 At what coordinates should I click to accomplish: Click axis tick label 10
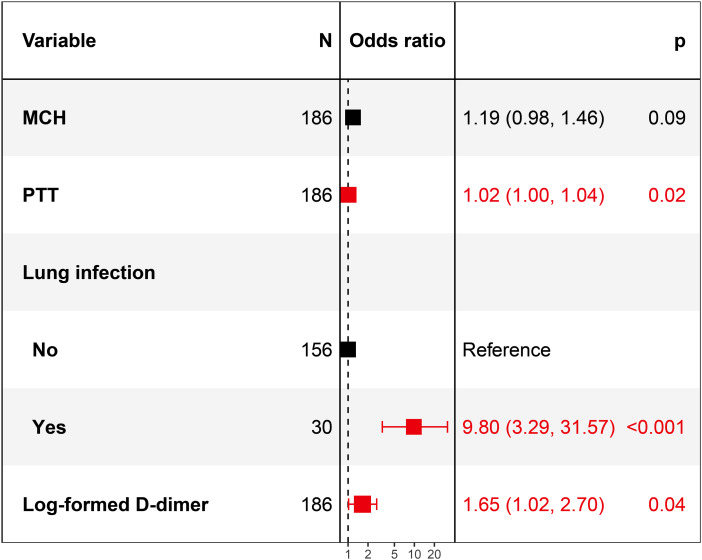414,552
